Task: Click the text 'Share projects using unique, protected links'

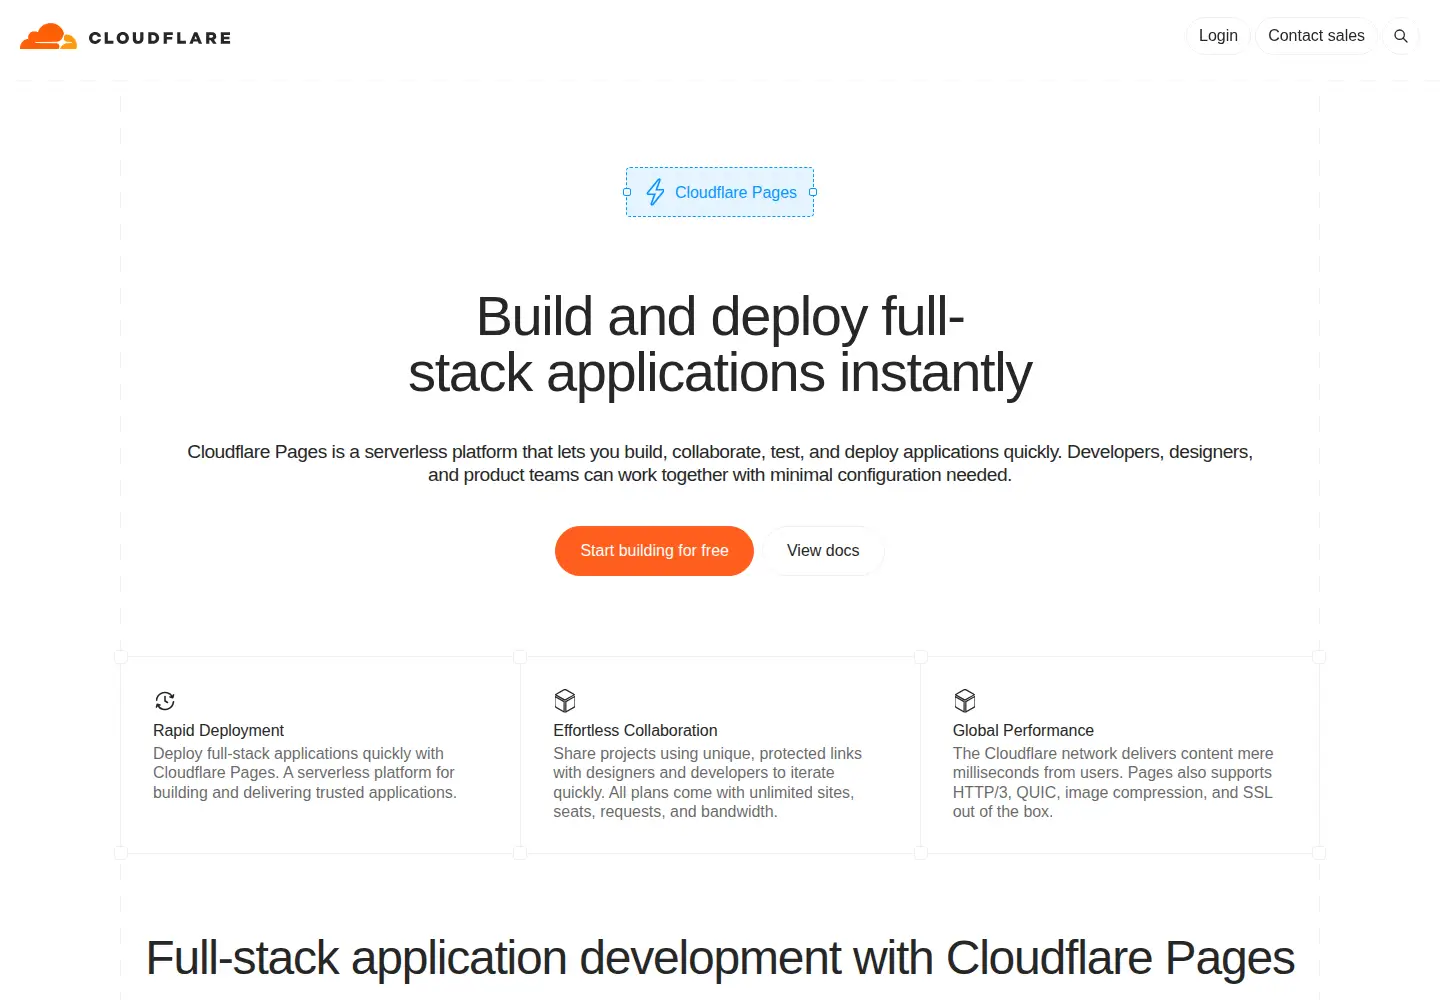Action: (707, 753)
